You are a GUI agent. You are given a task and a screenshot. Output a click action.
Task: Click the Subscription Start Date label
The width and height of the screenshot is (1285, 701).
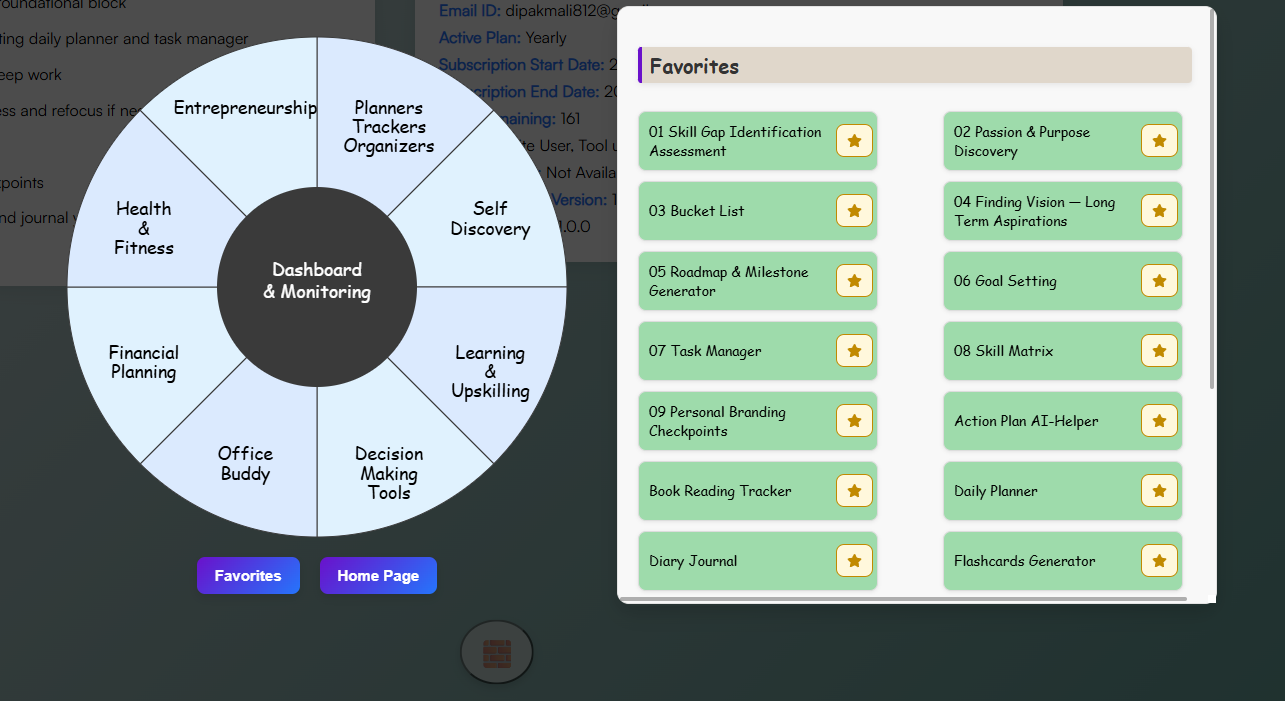[521, 65]
